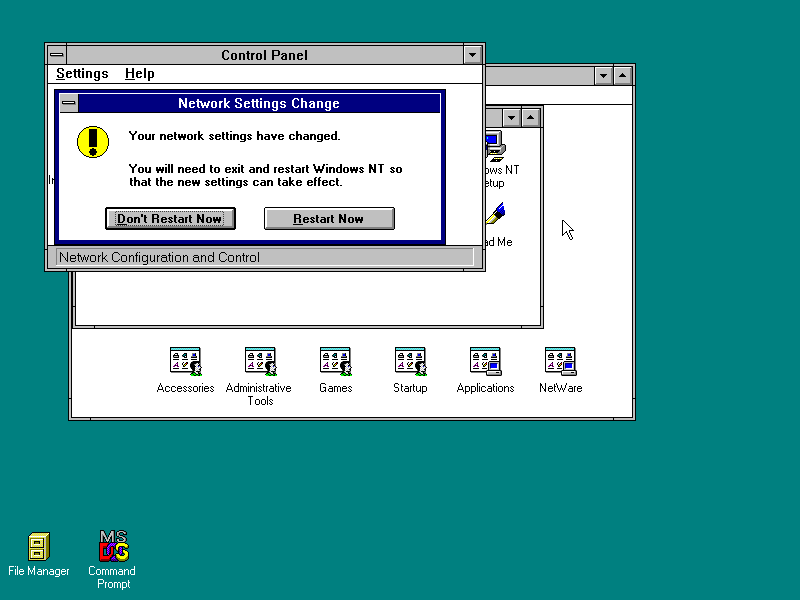Click the Windows NT Setup computer icon
800x600 pixels.
[x=495, y=146]
